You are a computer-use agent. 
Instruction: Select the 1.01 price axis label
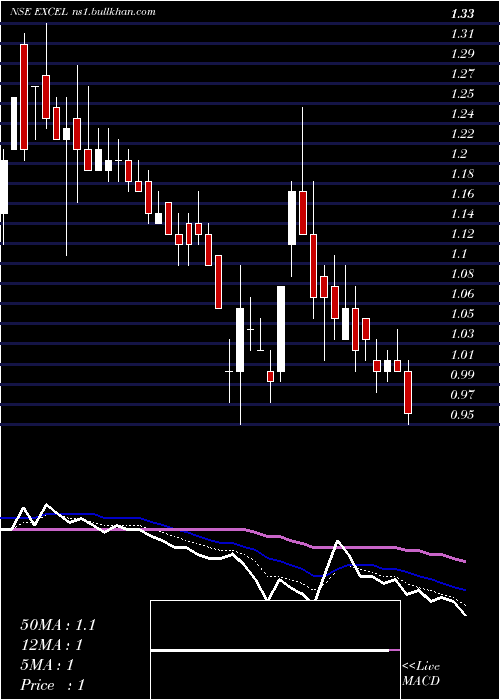point(462,355)
